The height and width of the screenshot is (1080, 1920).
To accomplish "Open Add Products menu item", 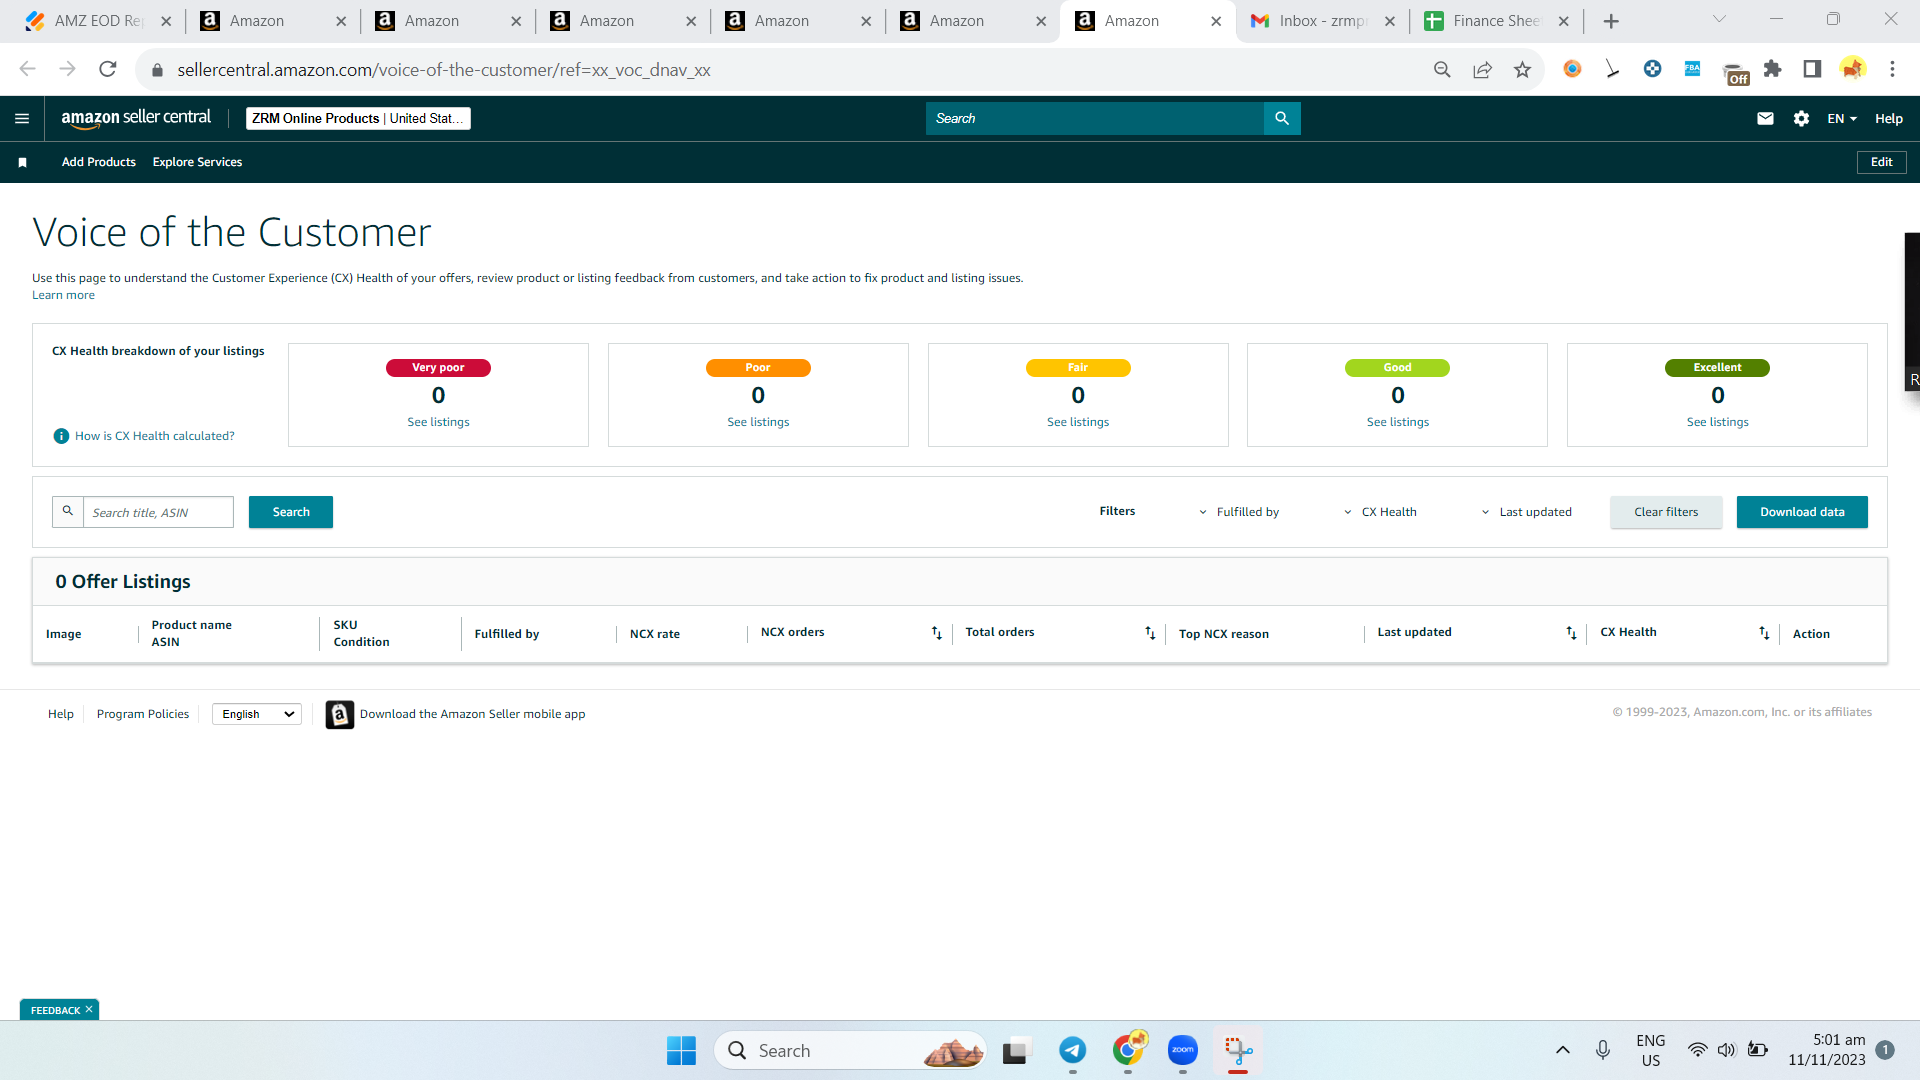I will (99, 162).
